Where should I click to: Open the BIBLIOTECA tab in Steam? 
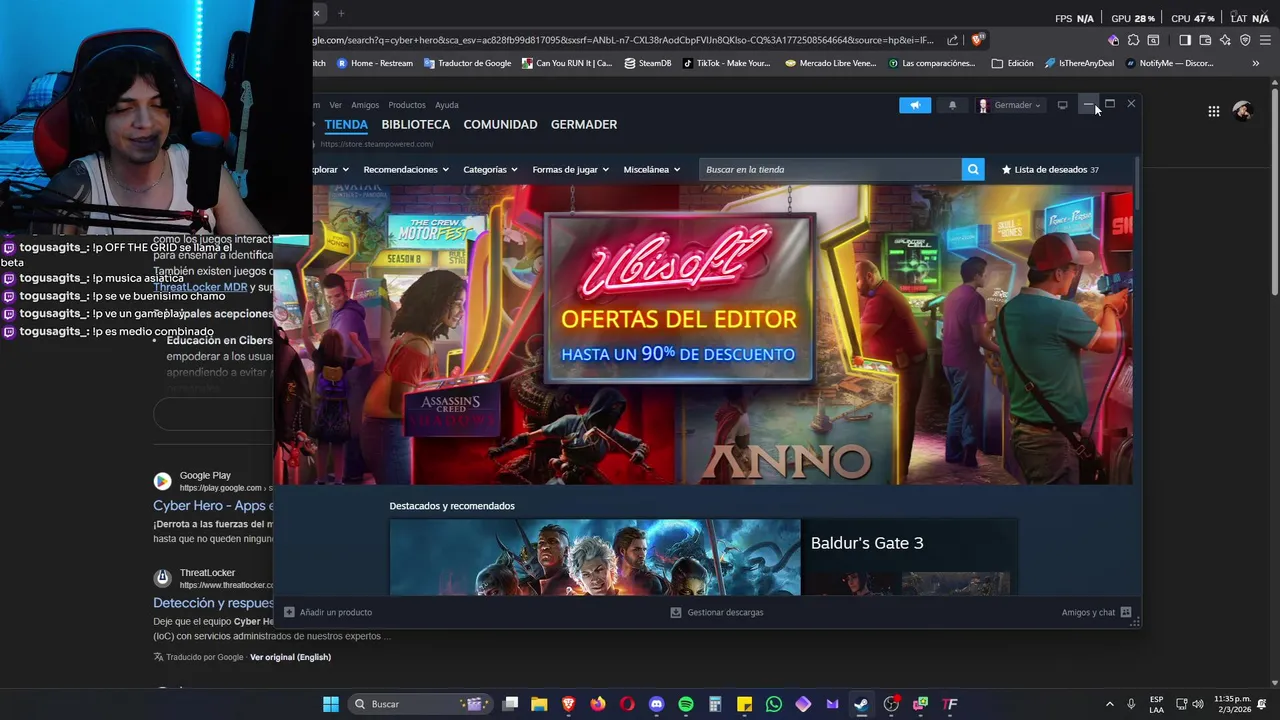(415, 124)
